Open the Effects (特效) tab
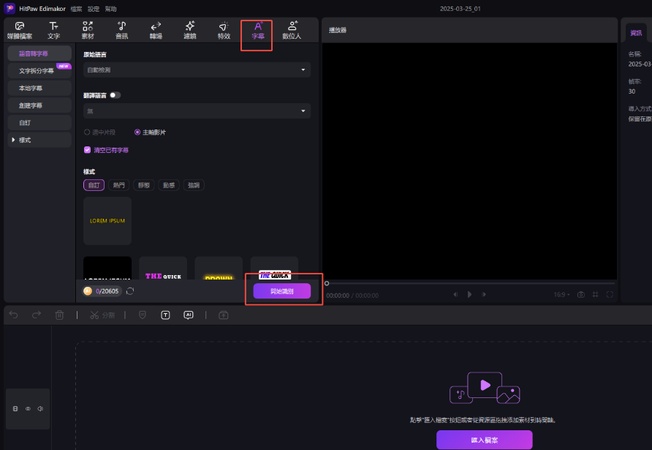This screenshot has height=450, width=652. pos(224,30)
